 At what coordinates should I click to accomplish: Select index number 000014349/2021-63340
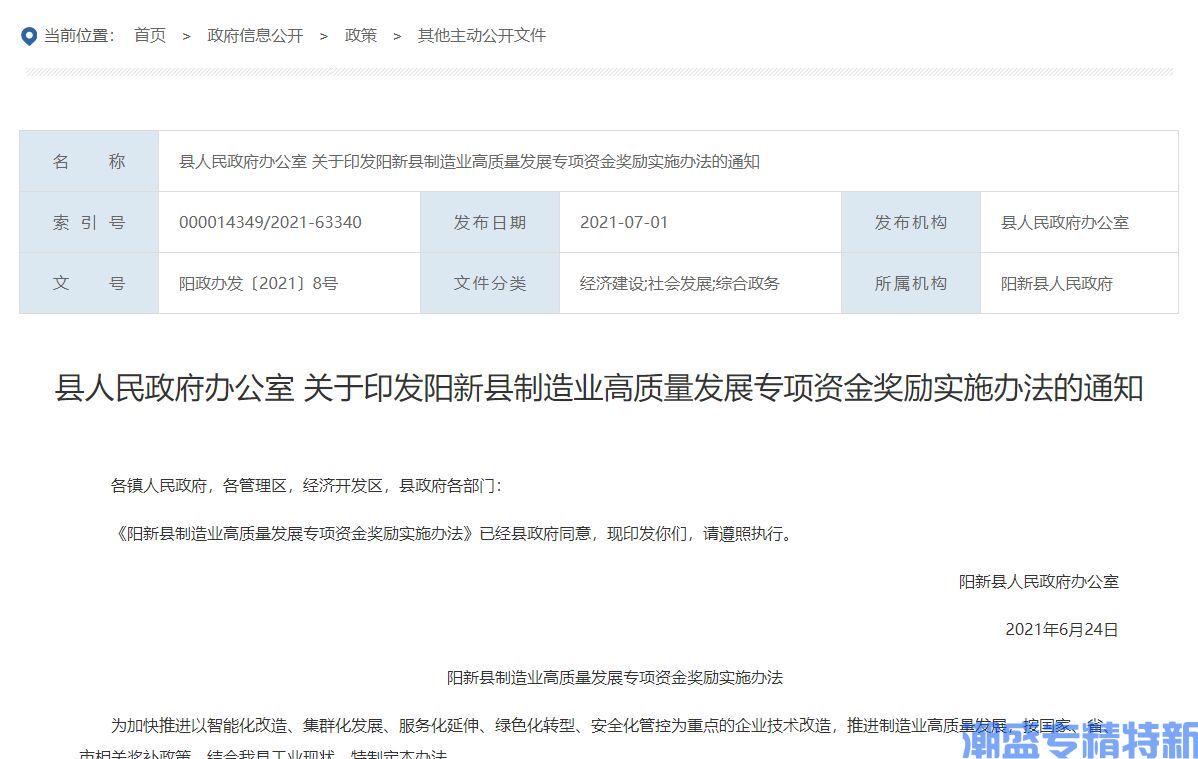(x=270, y=222)
